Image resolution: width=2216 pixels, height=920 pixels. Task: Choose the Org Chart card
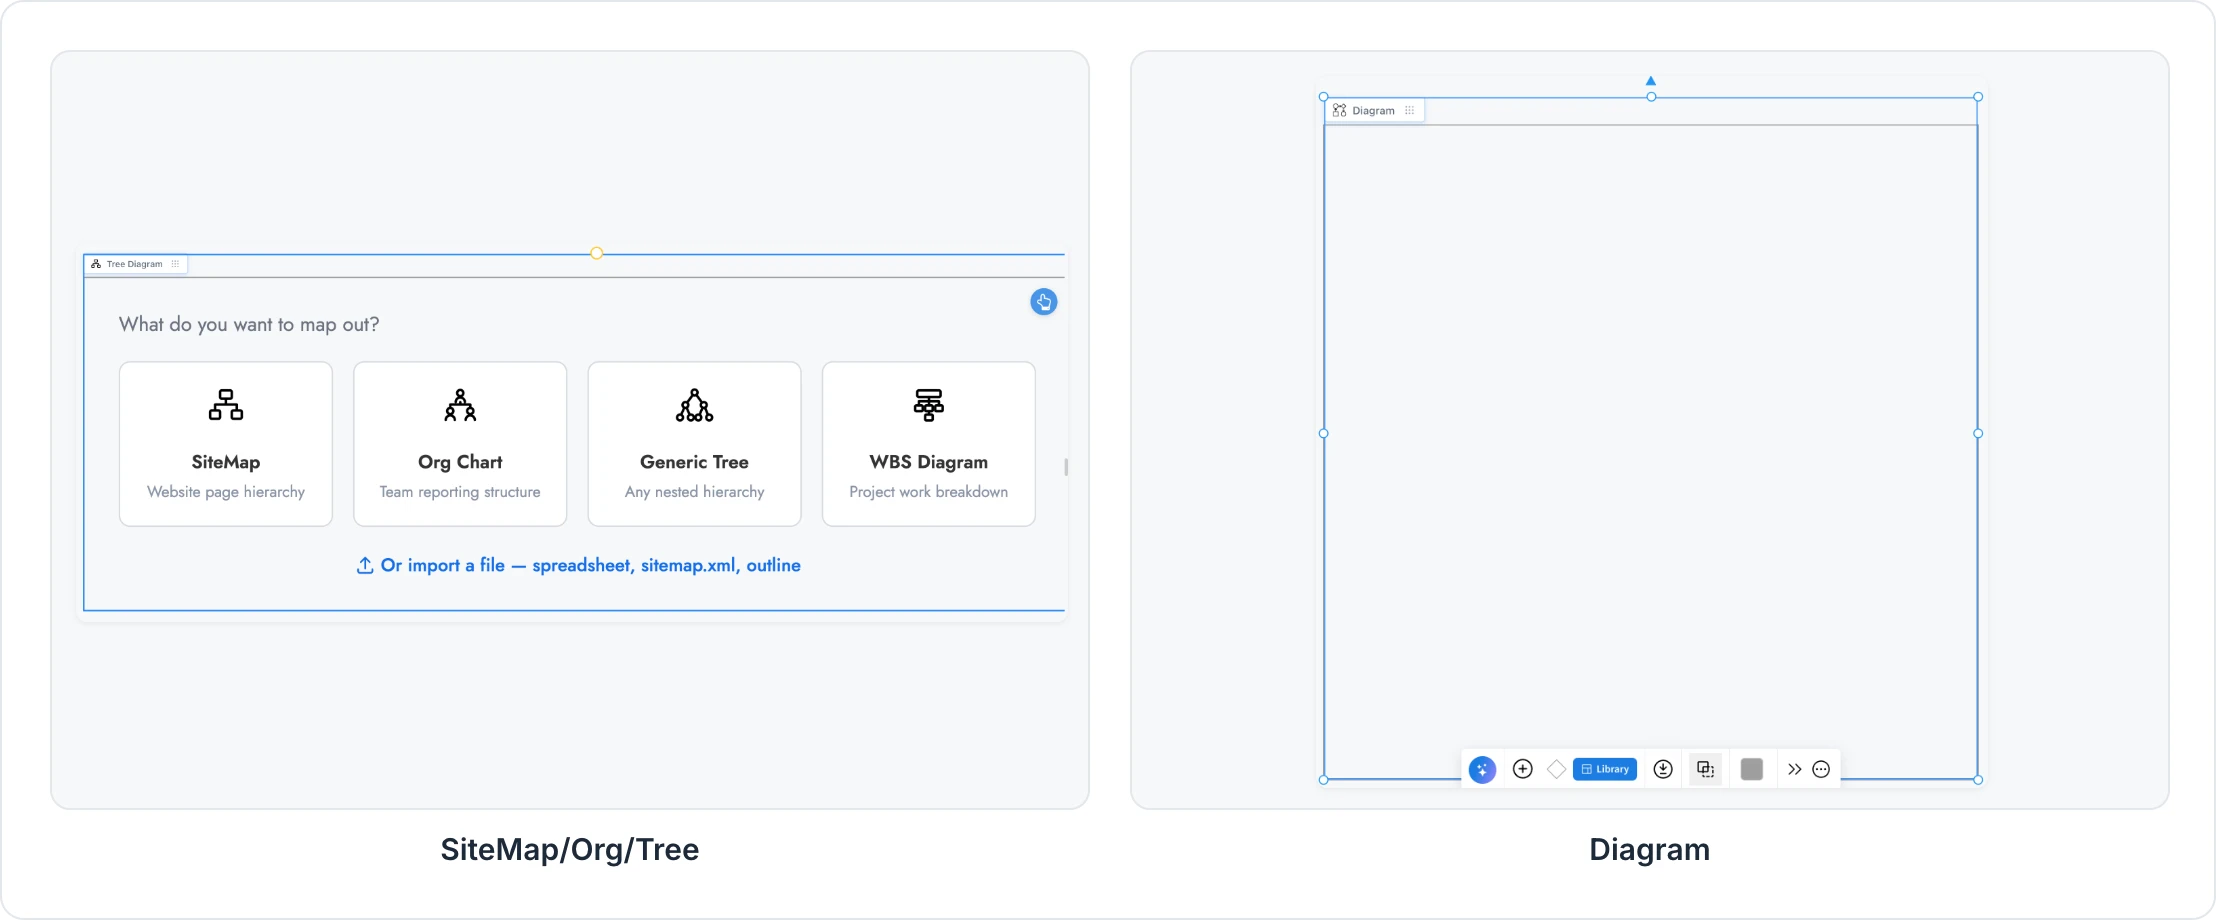coord(460,444)
